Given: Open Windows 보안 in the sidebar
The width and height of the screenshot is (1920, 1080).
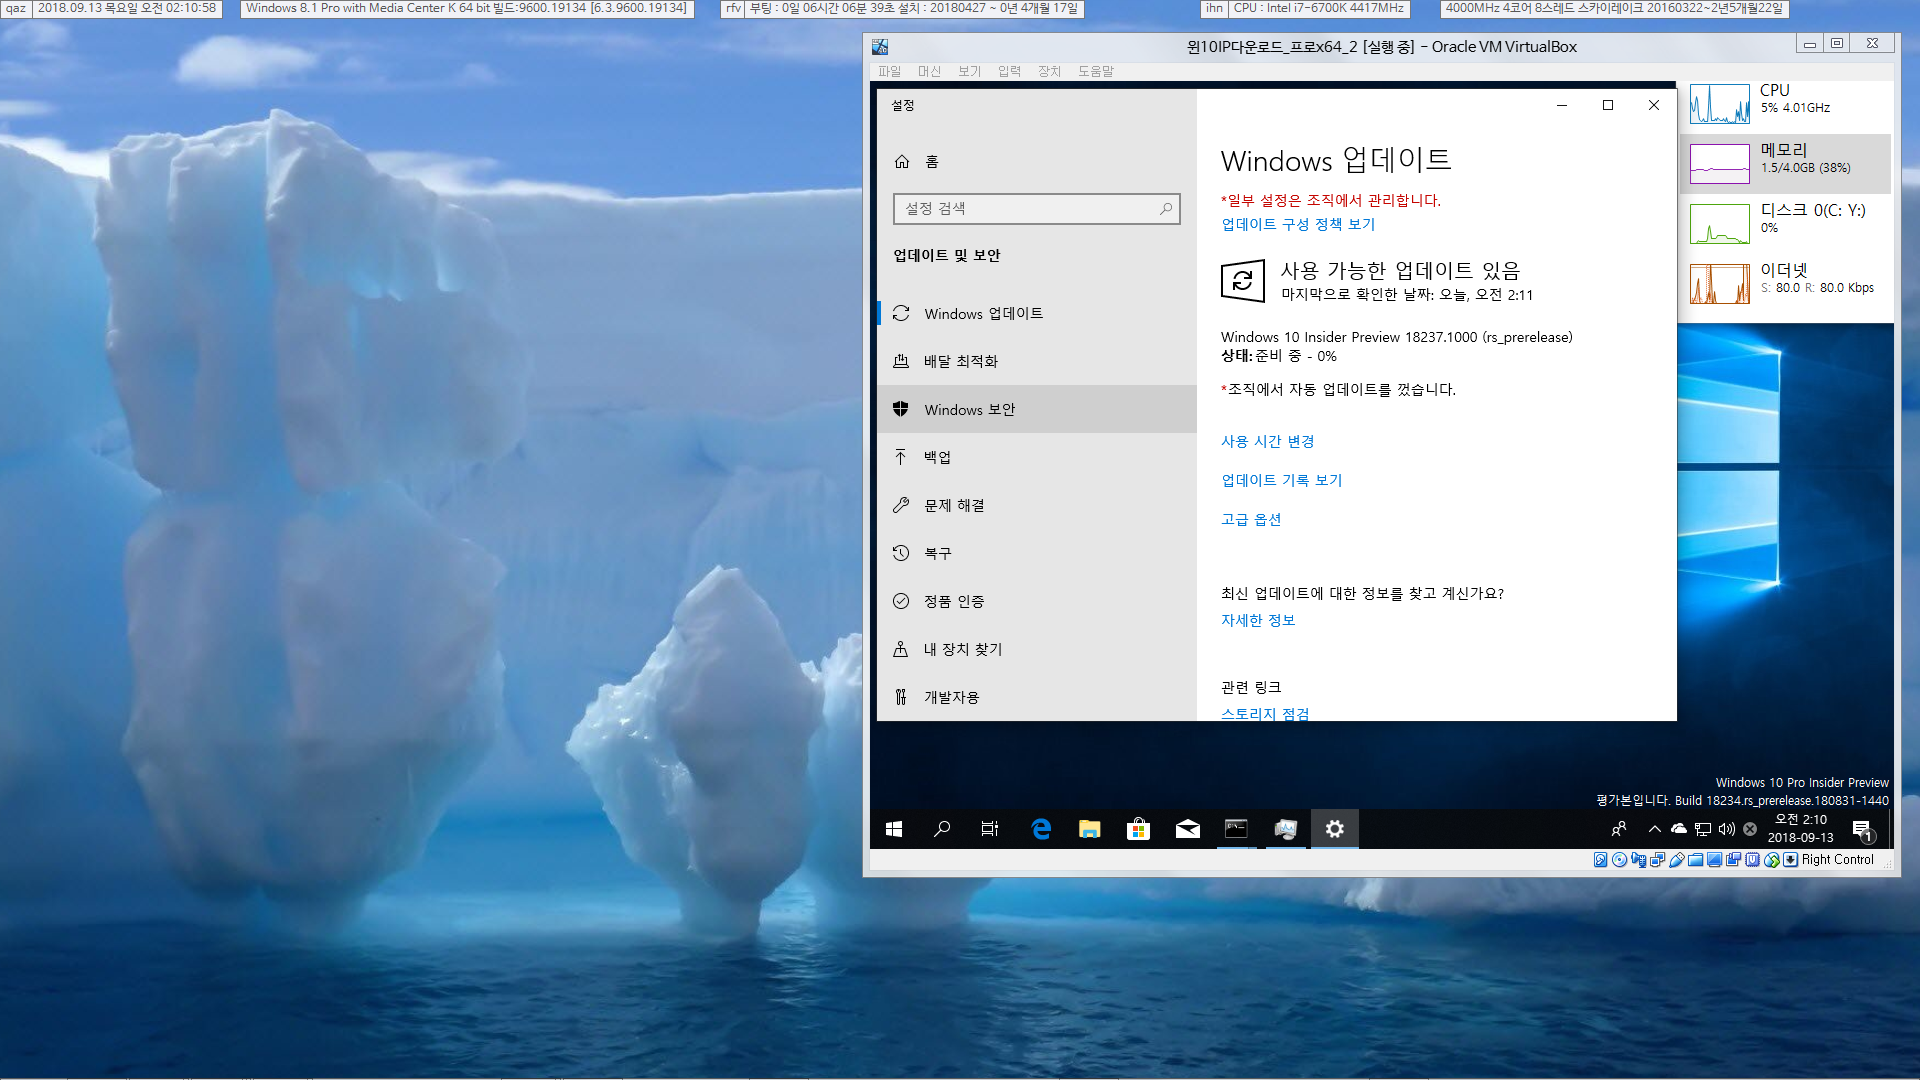Looking at the screenshot, I should pyautogui.click(x=1037, y=409).
